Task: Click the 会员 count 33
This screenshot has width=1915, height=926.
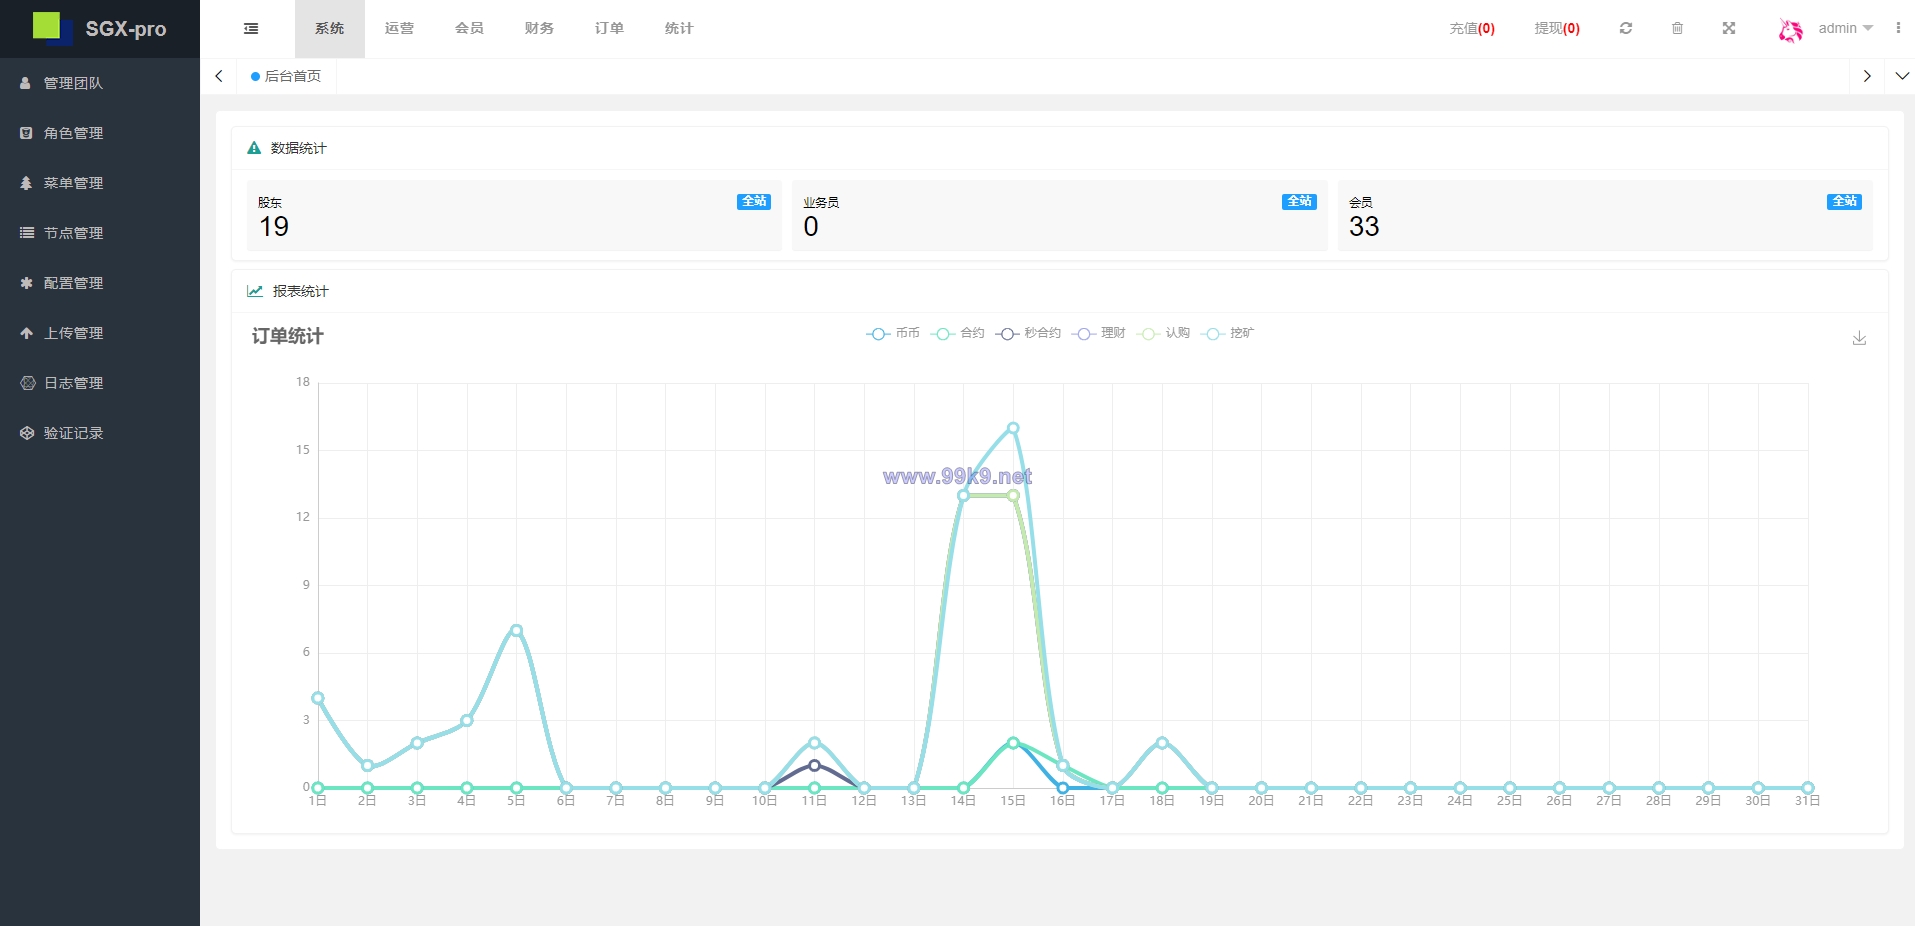Action: pyautogui.click(x=1364, y=227)
